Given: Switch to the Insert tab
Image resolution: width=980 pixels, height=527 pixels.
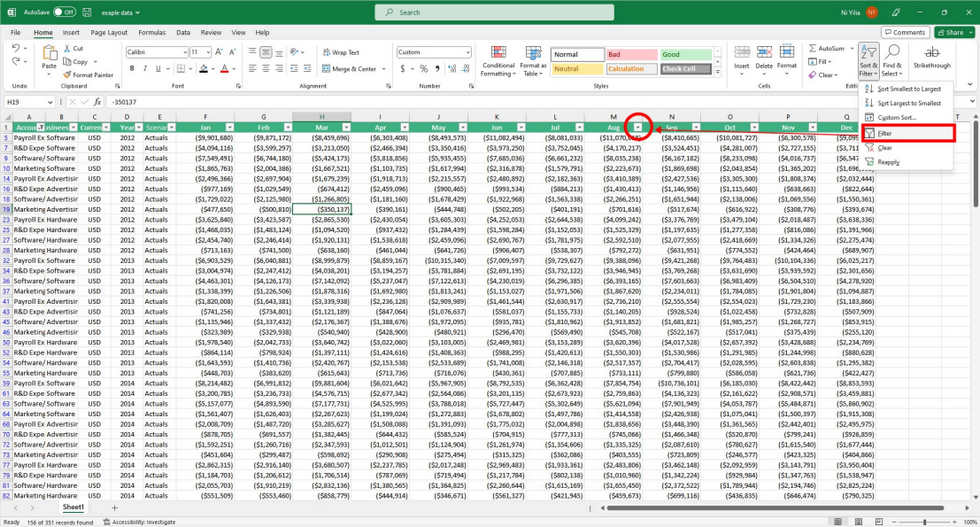Looking at the screenshot, I should (x=71, y=33).
